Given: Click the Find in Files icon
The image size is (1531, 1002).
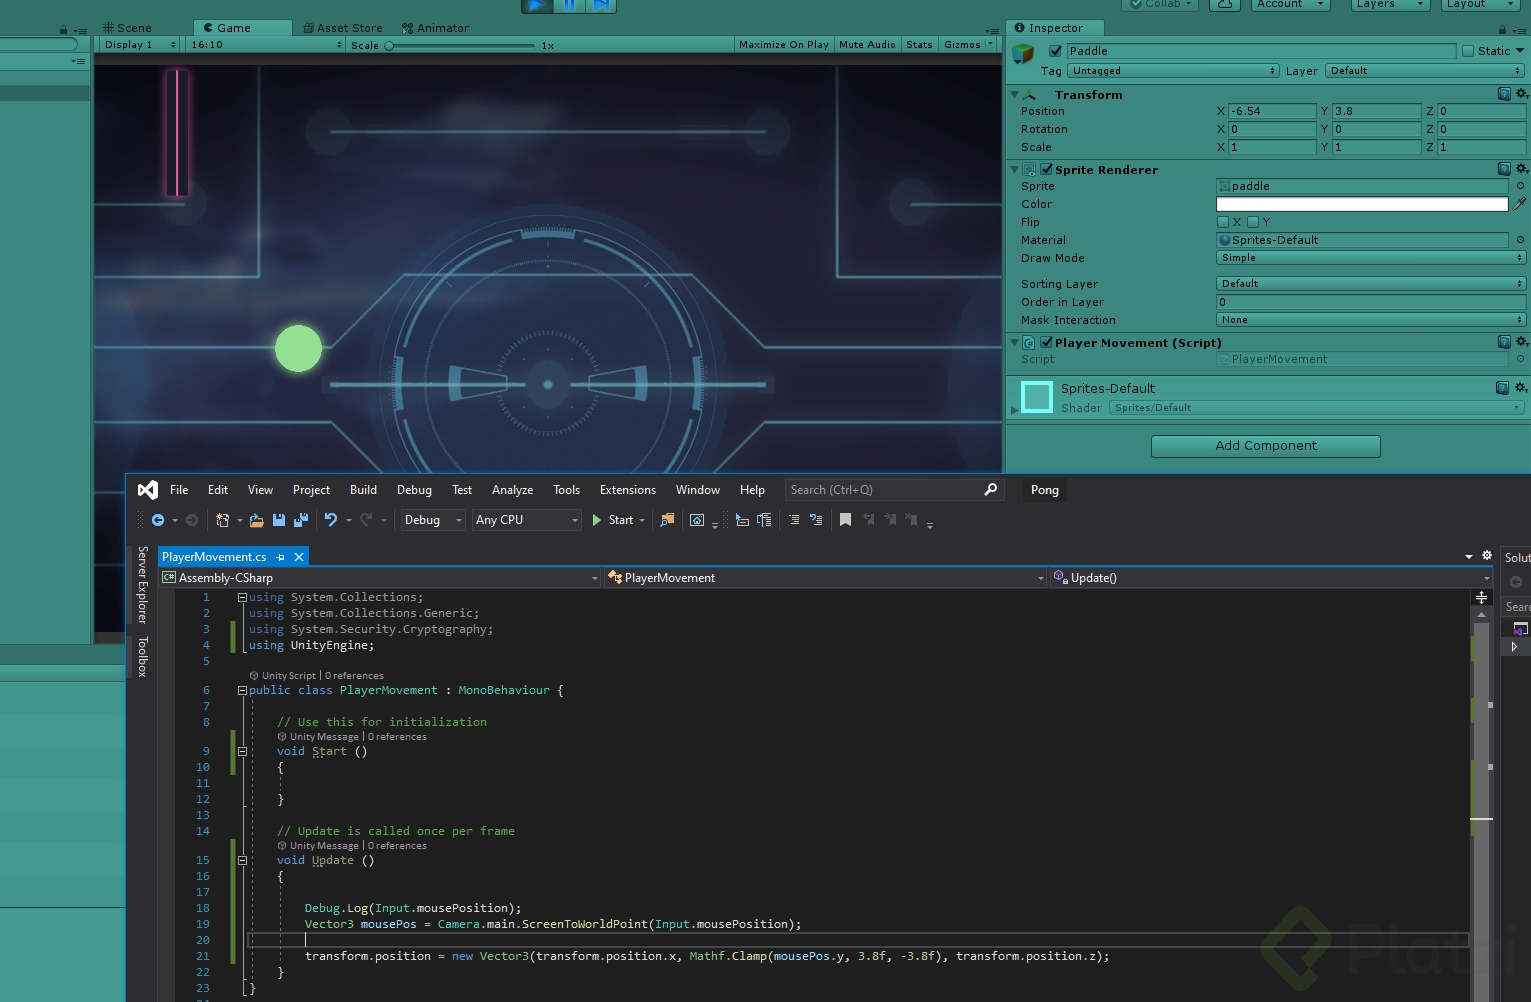Looking at the screenshot, I should [668, 520].
